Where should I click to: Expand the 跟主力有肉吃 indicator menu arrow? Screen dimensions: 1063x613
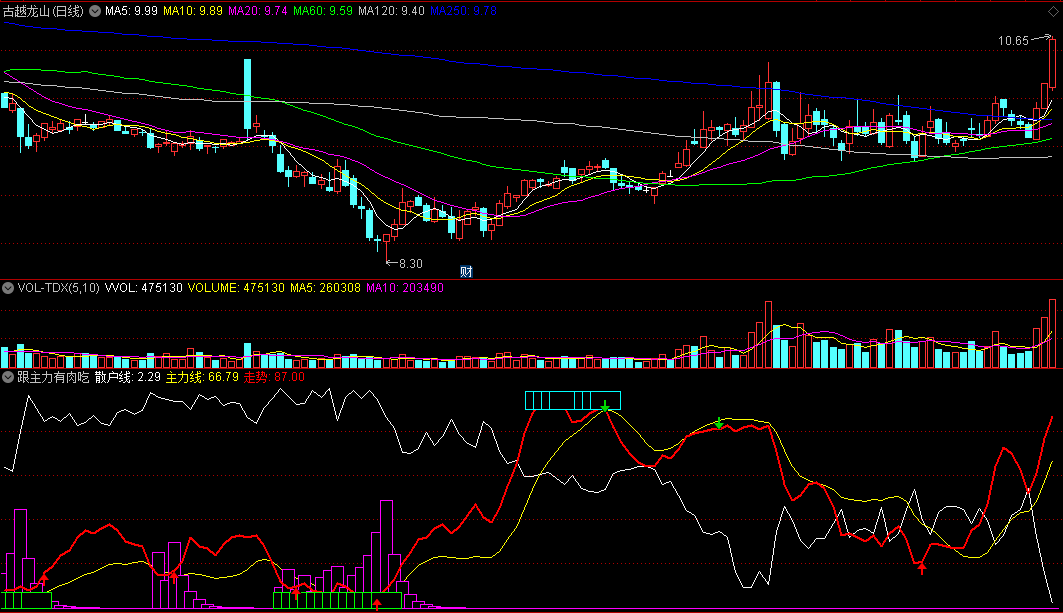(8, 377)
